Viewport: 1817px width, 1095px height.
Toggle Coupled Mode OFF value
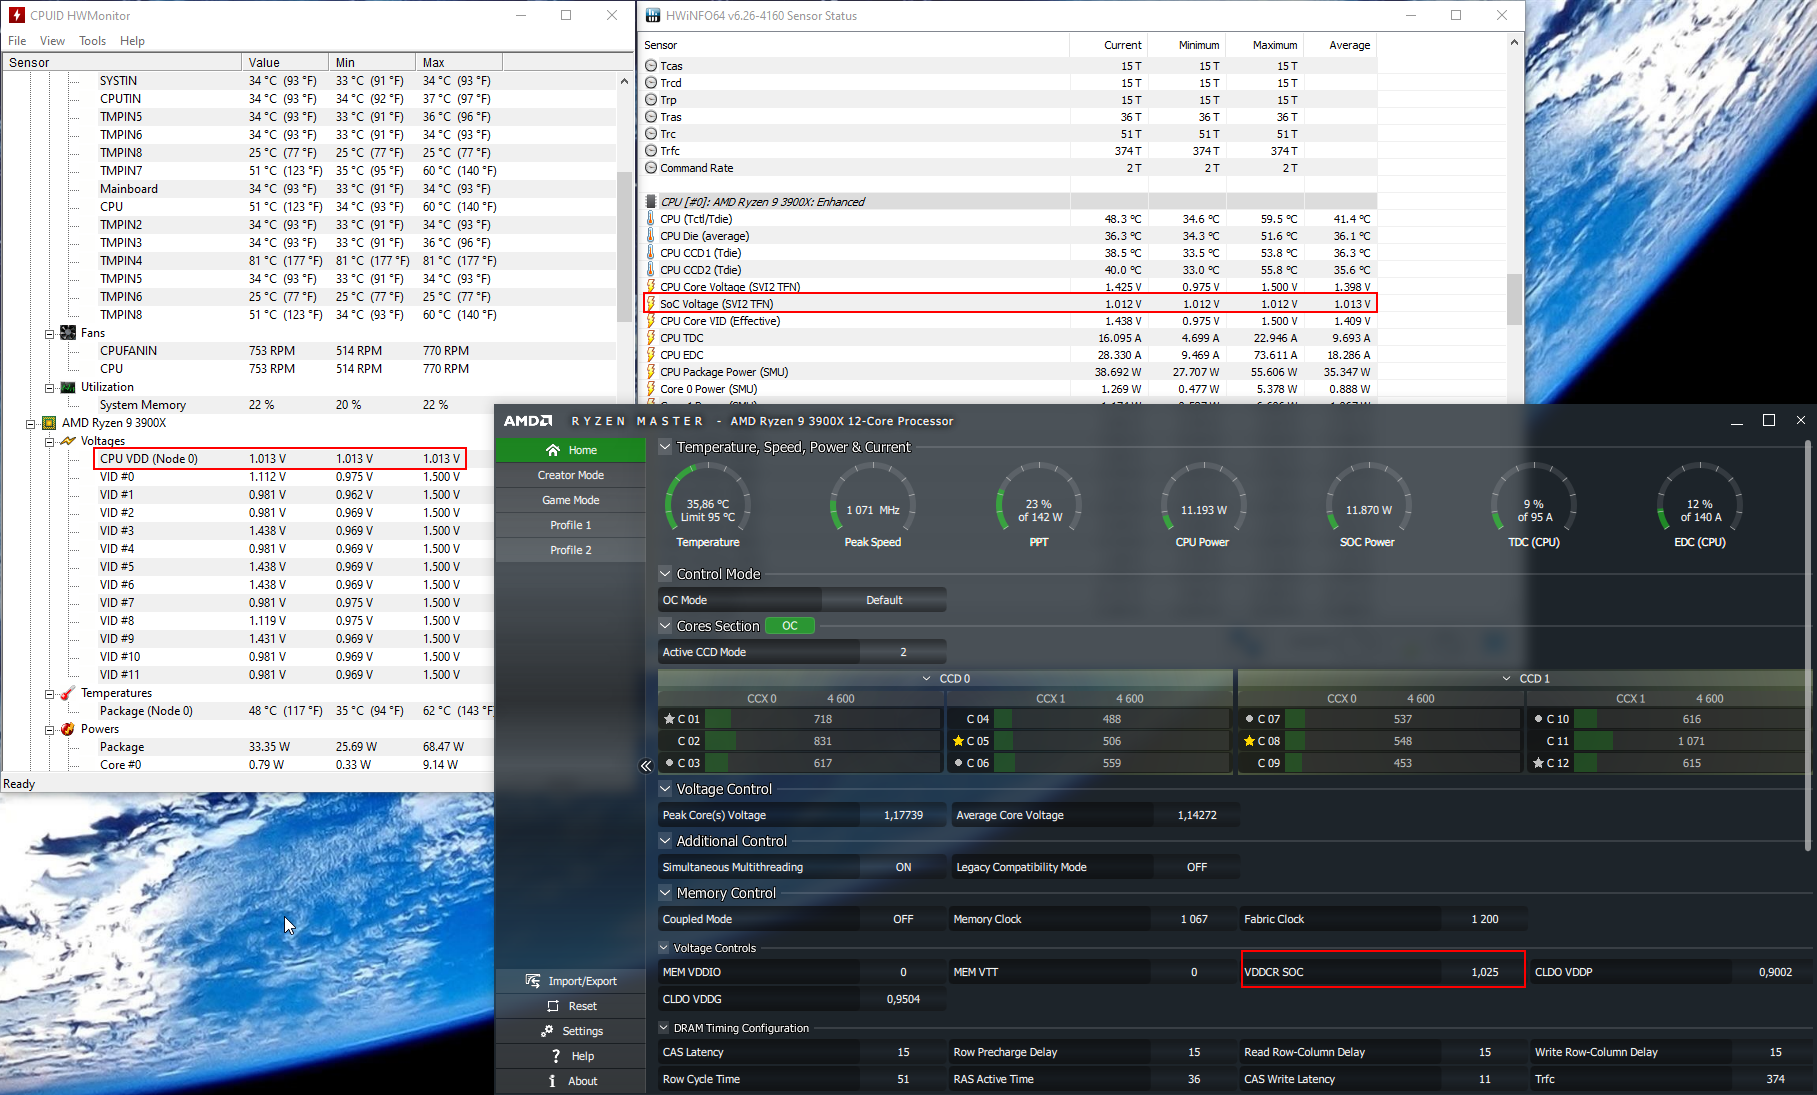click(903, 919)
